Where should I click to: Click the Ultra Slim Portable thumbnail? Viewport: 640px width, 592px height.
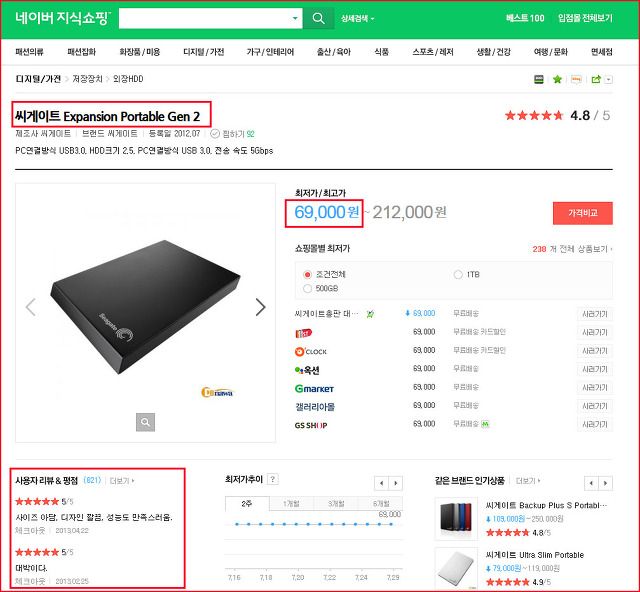456,568
